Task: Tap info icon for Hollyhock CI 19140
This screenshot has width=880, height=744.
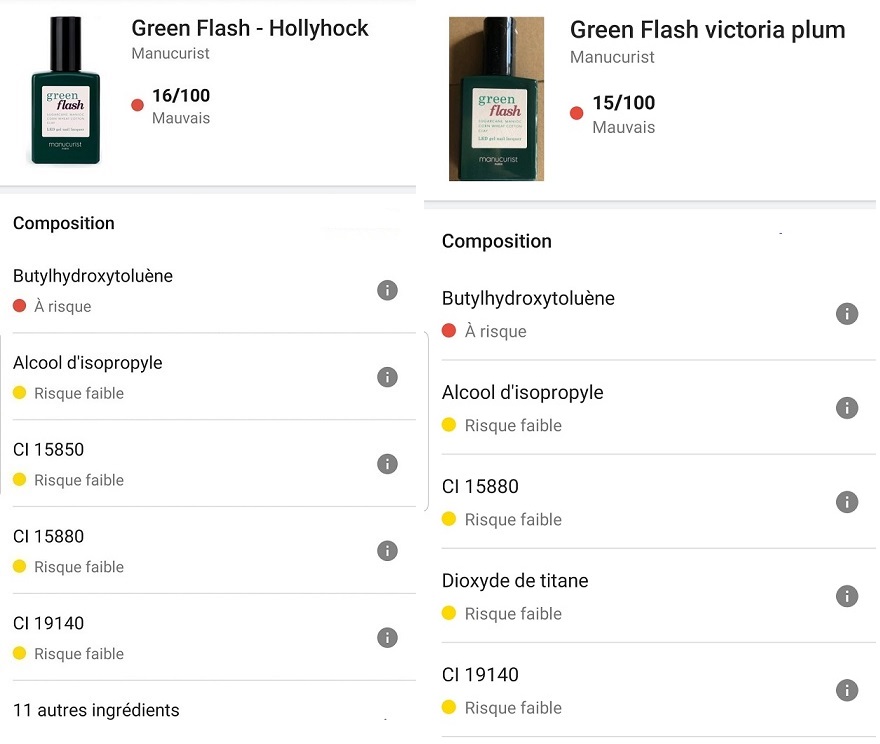Action: [x=387, y=638]
